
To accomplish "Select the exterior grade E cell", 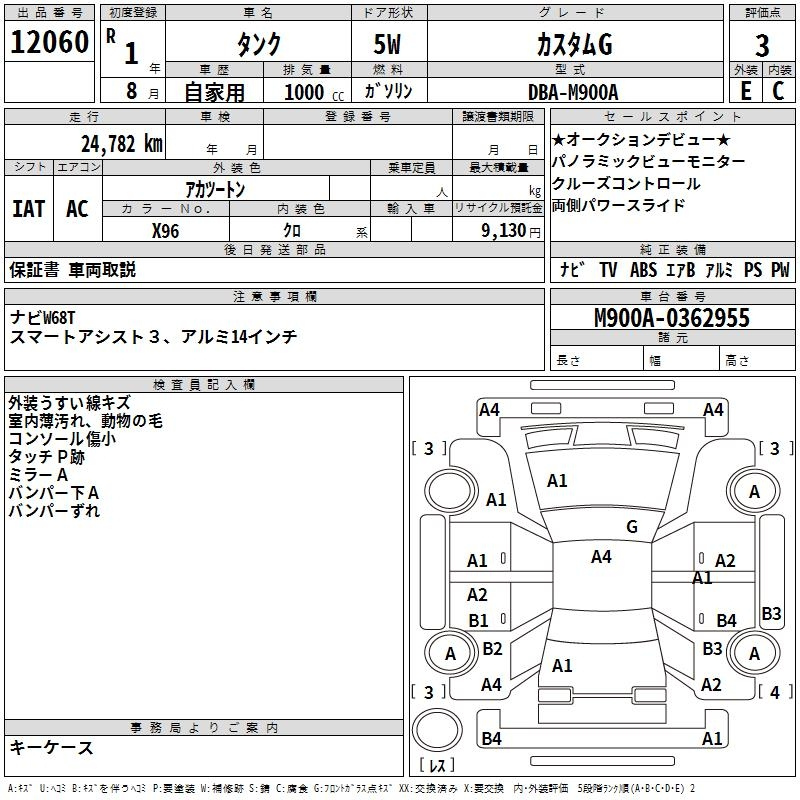I will [x=745, y=91].
